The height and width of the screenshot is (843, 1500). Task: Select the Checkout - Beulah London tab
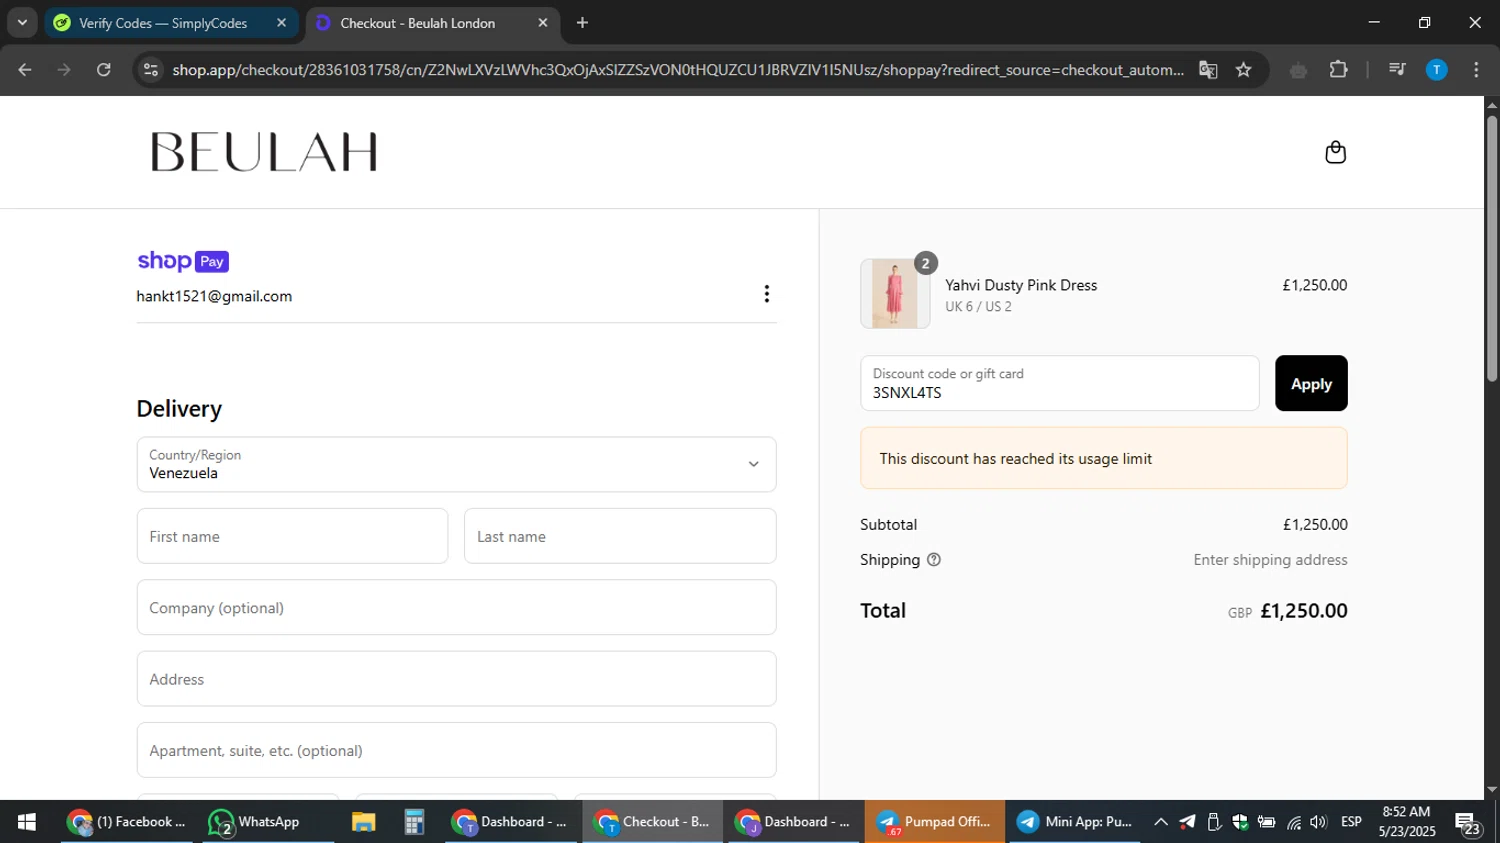418,23
